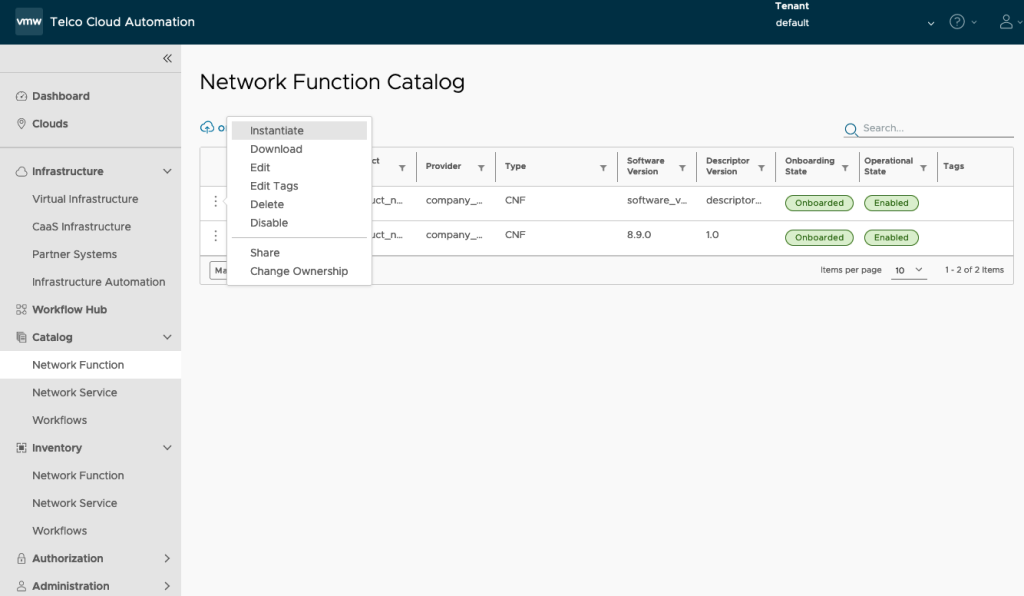Filter the Provider column
The height and width of the screenshot is (596, 1024).
coord(481,168)
